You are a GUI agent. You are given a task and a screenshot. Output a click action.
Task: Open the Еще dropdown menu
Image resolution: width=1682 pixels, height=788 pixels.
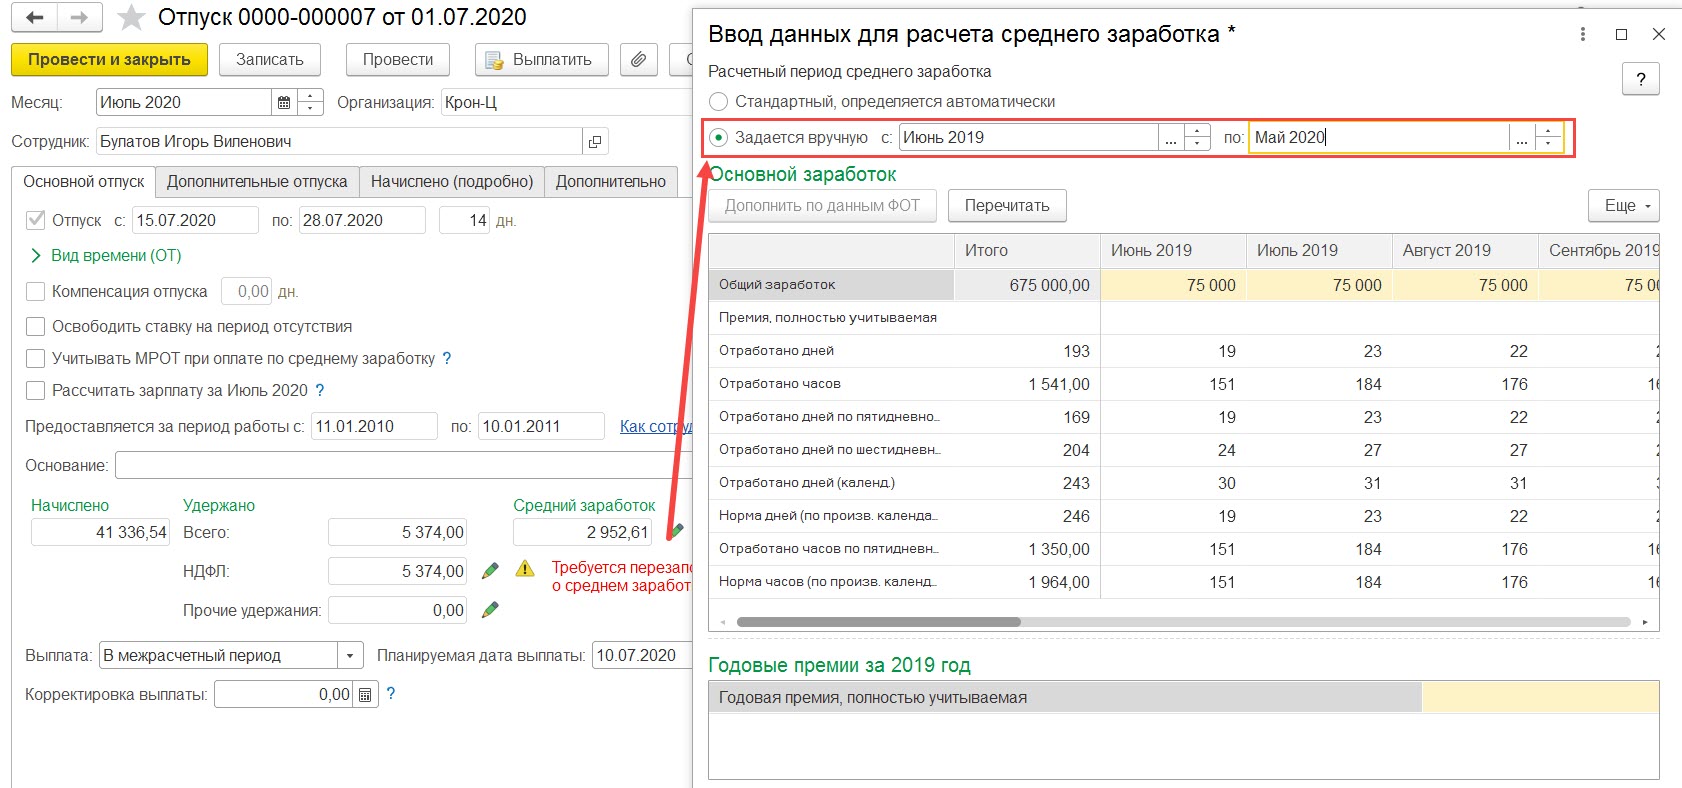coord(1624,206)
